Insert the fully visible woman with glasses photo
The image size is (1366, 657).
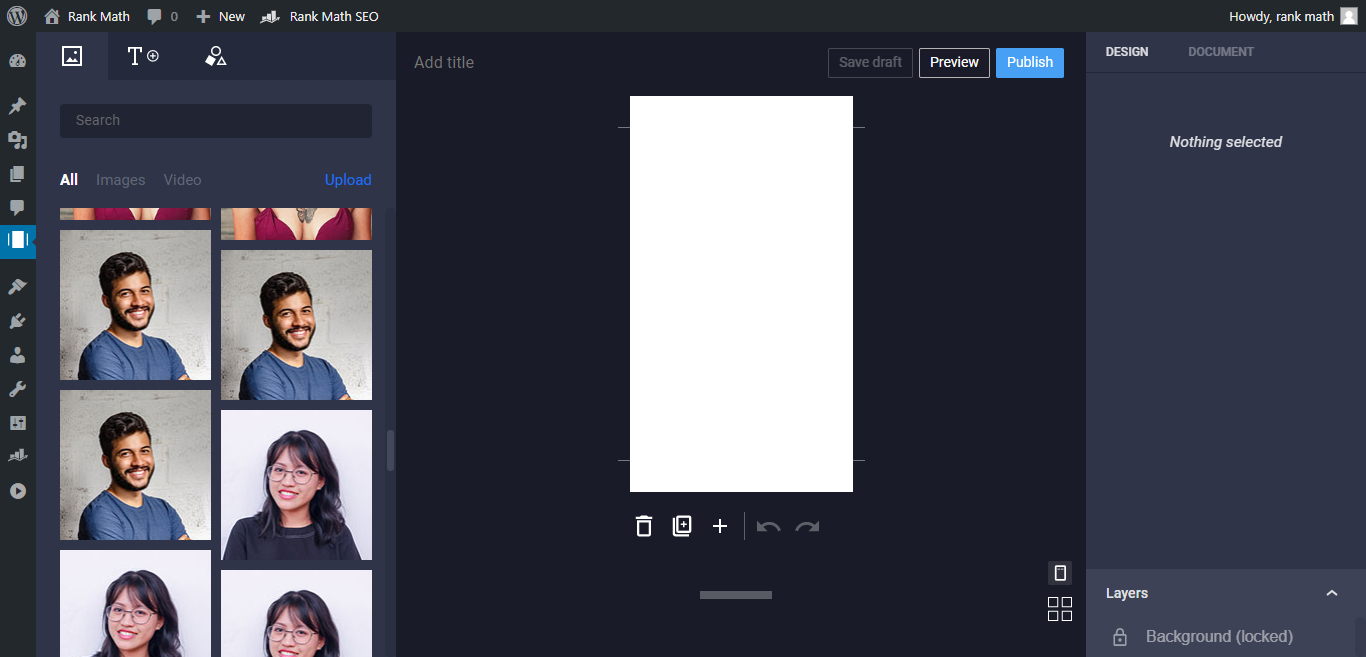click(x=296, y=485)
